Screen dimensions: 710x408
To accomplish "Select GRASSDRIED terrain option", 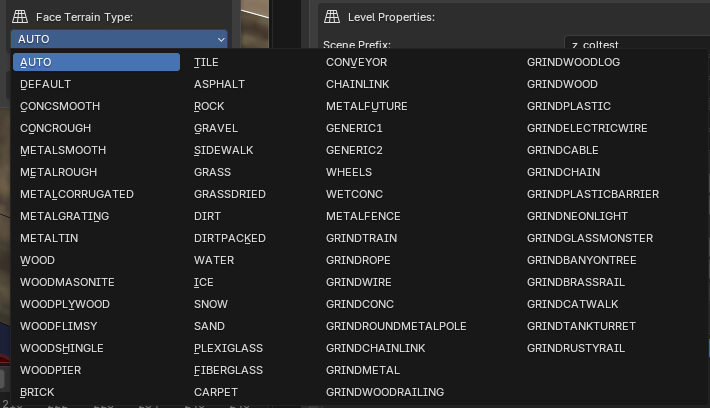I will (x=230, y=194).
